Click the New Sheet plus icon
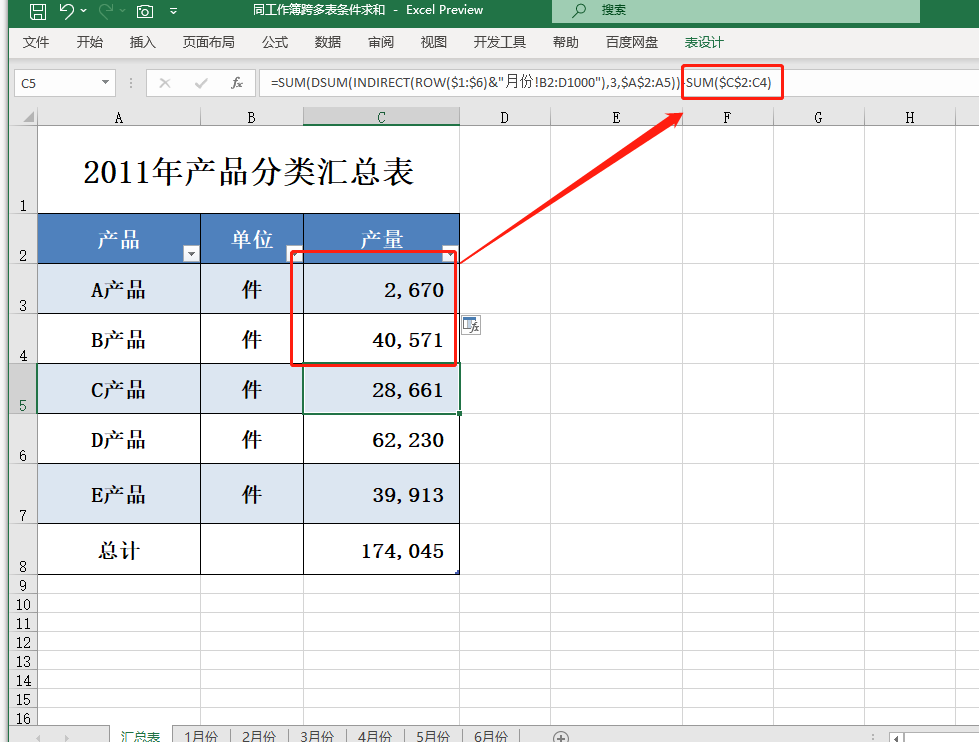The image size is (979, 742). 561,737
